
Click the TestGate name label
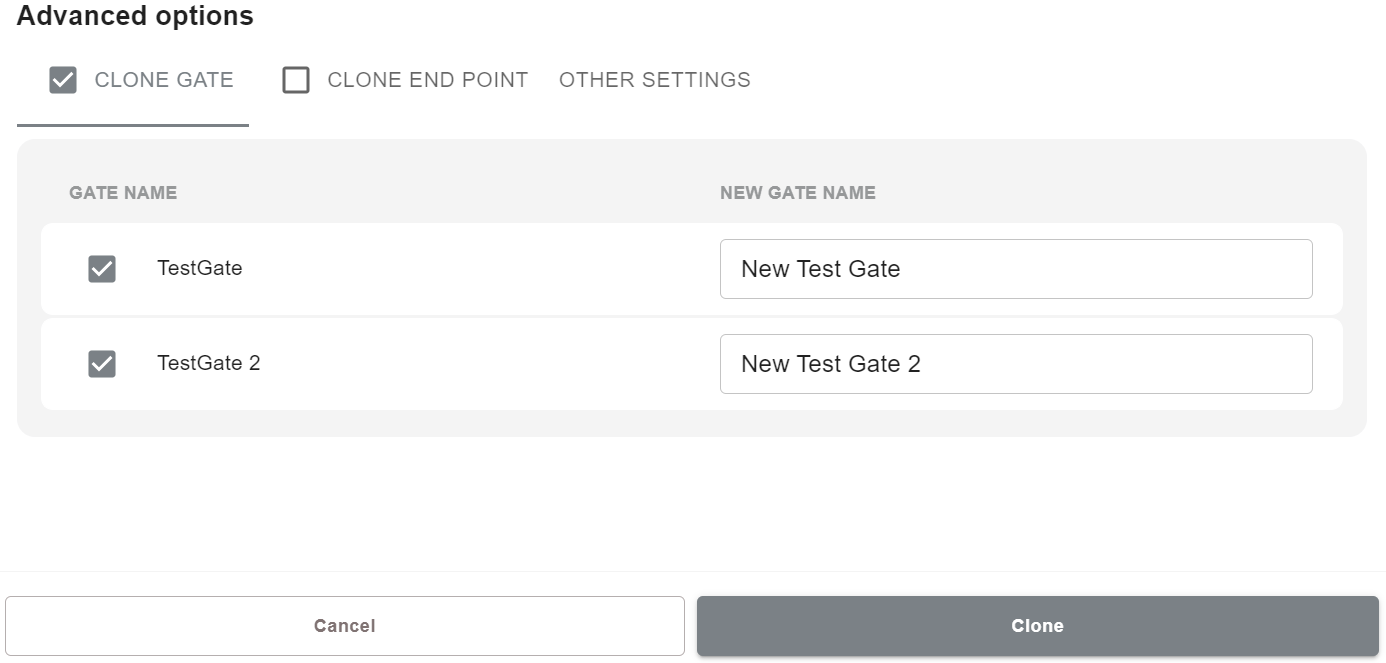coord(200,268)
